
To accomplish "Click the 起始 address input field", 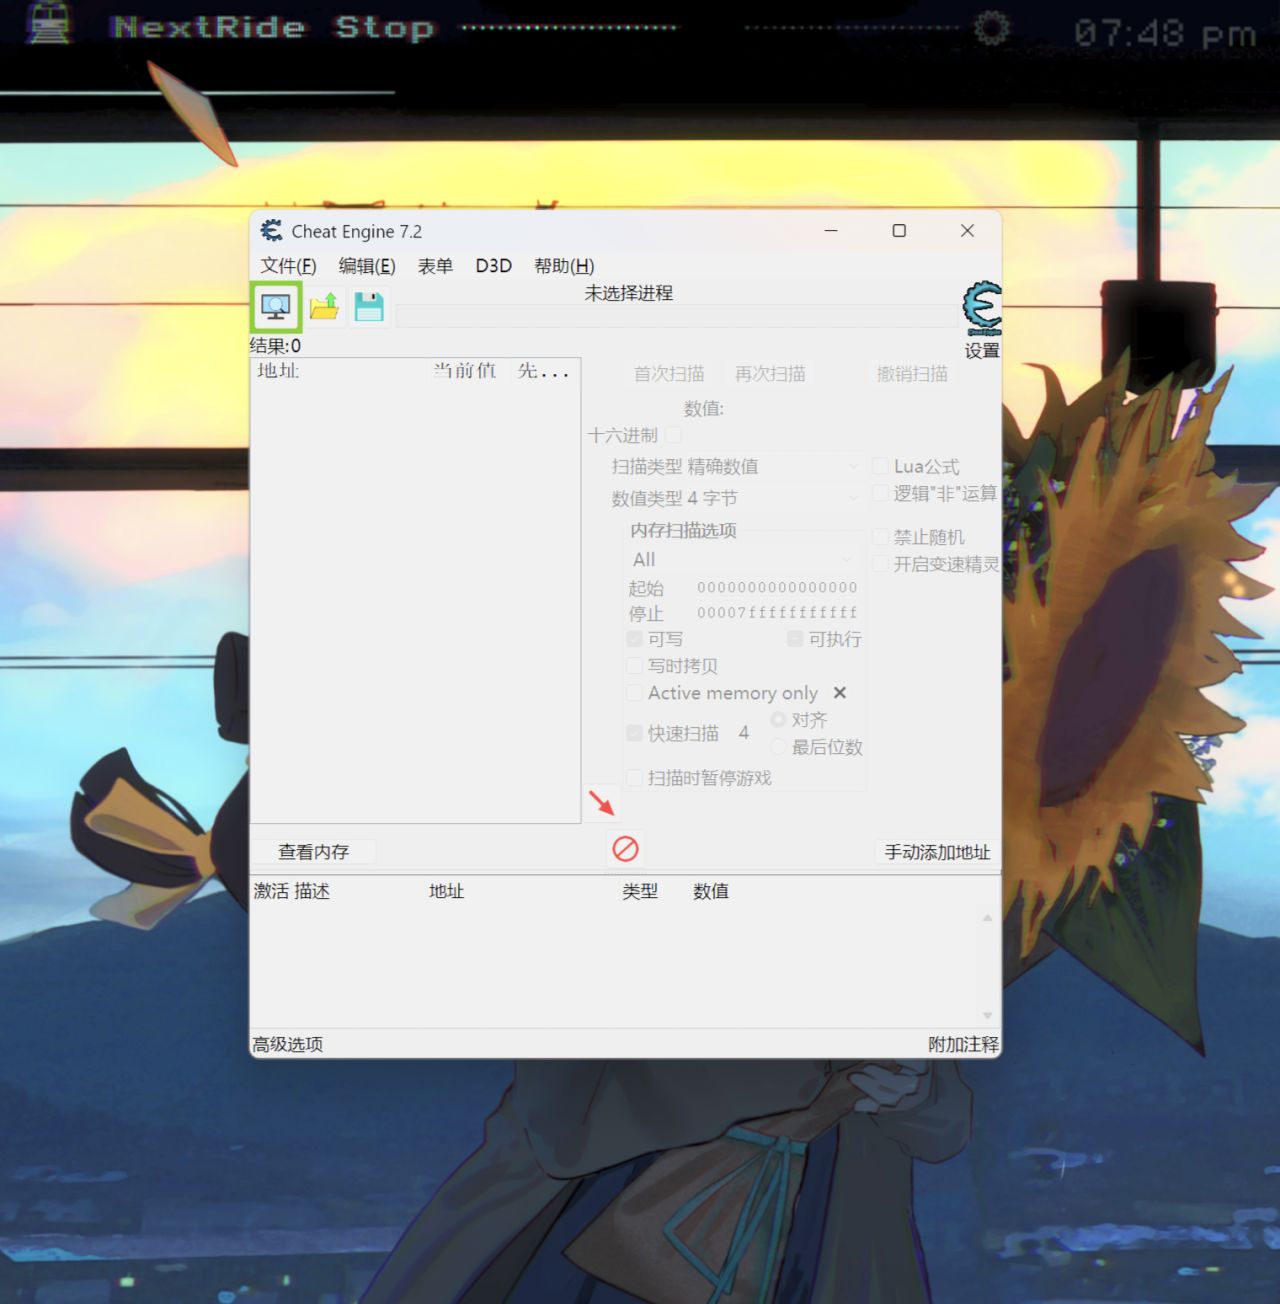I will [x=777, y=588].
